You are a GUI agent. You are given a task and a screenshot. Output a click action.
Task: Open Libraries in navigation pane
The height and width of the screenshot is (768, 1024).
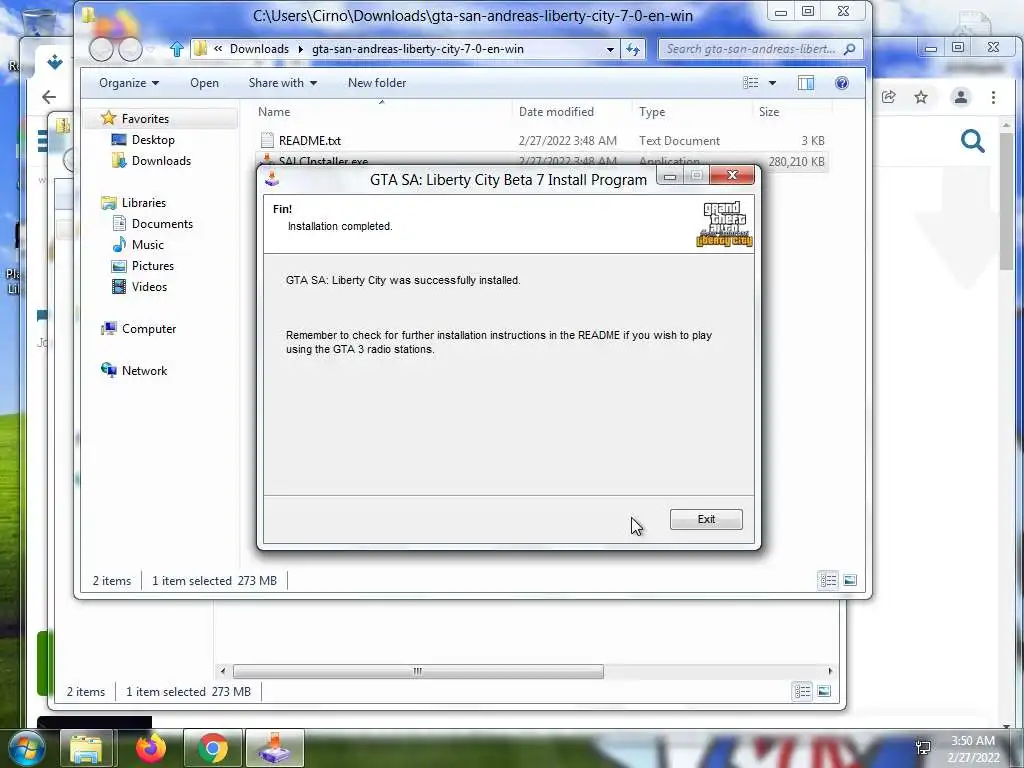[144, 202]
